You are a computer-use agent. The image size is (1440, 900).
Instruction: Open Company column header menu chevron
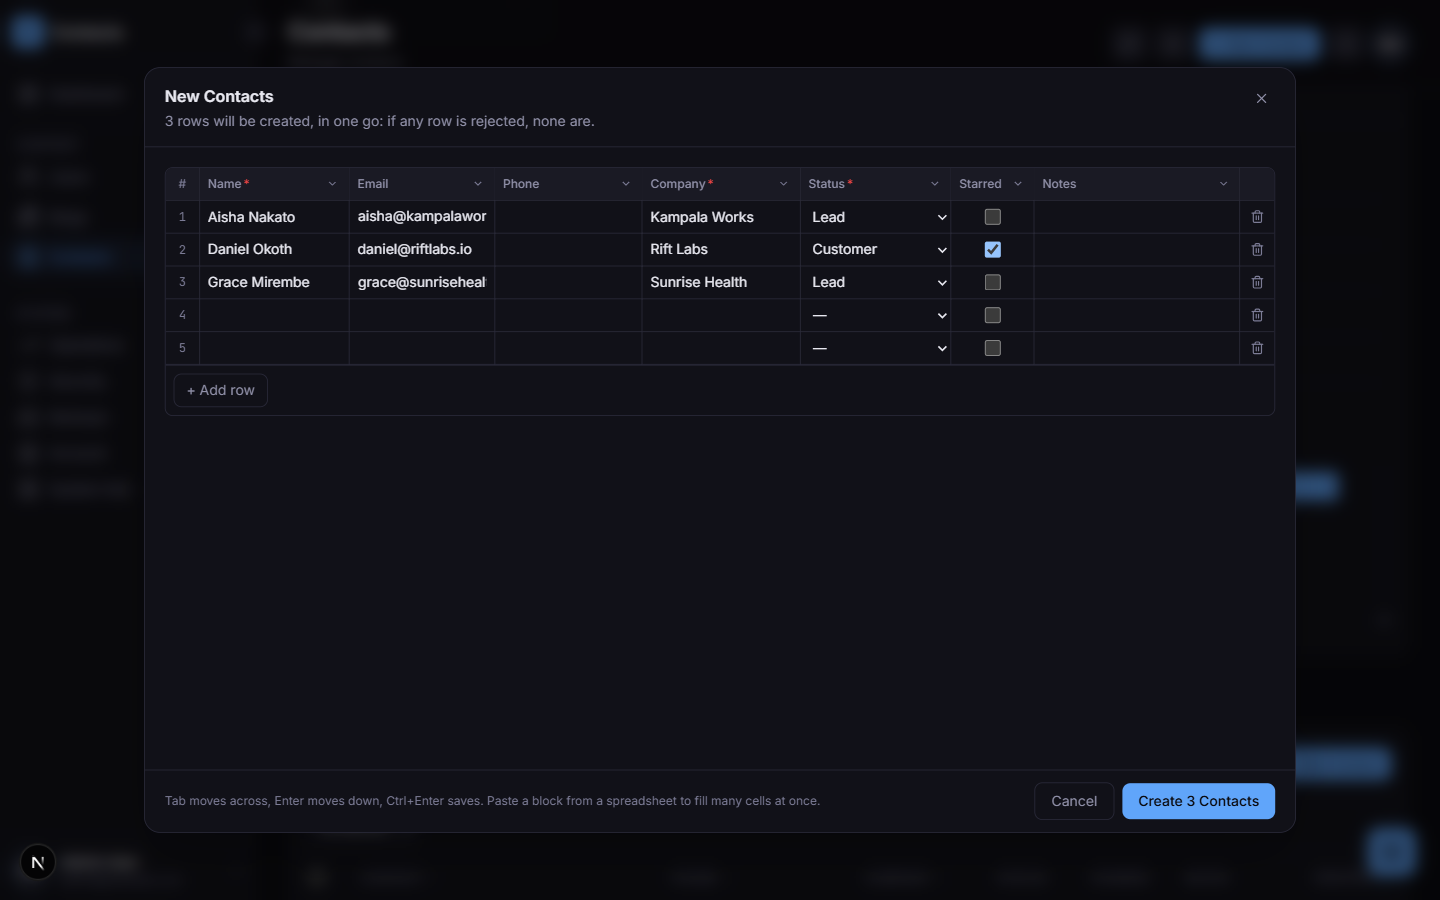[784, 184]
